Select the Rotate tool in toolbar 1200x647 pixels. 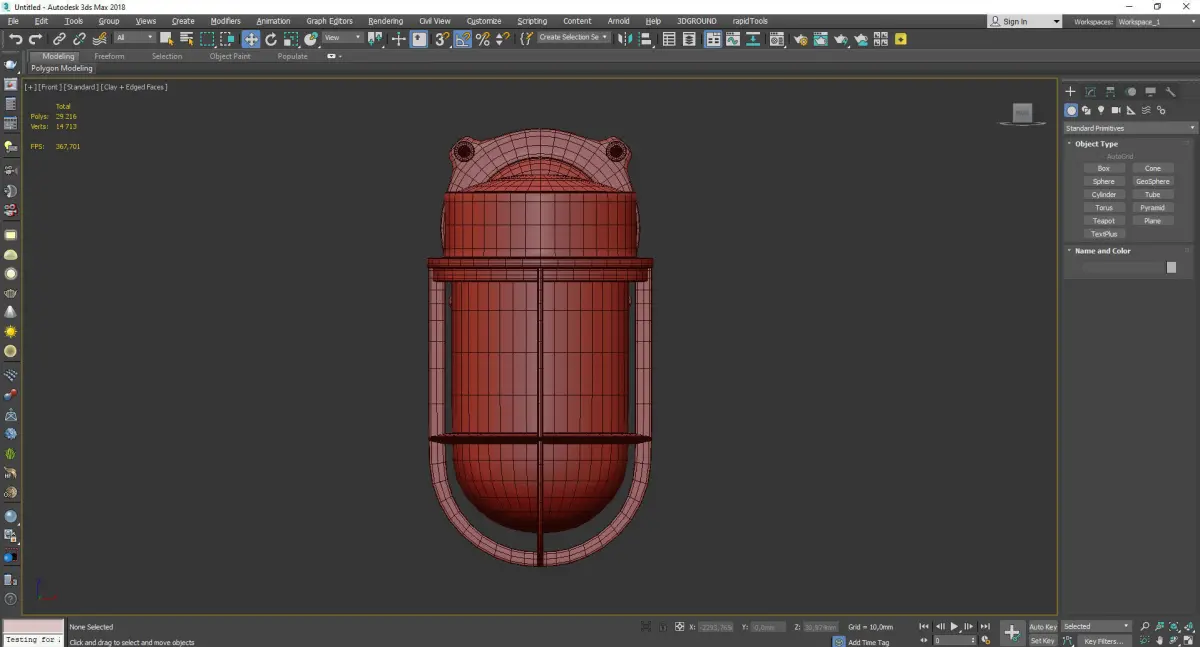pos(271,39)
